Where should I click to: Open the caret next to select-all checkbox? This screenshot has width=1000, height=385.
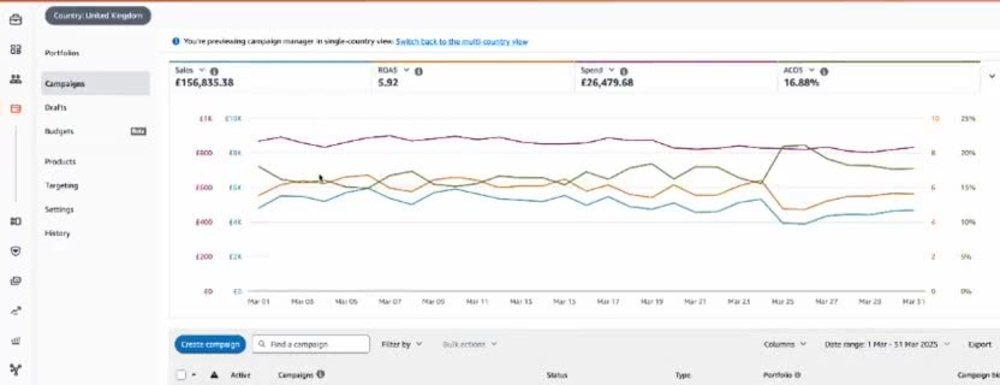tap(194, 375)
